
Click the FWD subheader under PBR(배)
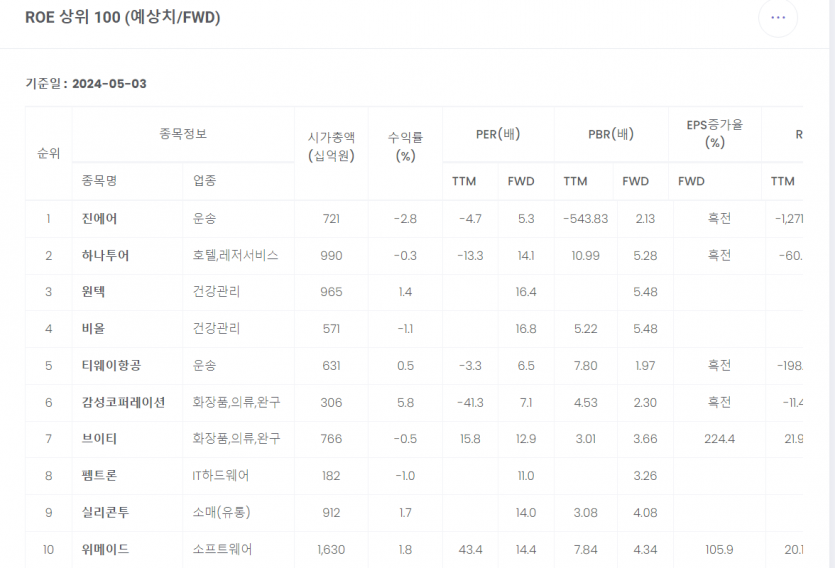[x=635, y=182]
